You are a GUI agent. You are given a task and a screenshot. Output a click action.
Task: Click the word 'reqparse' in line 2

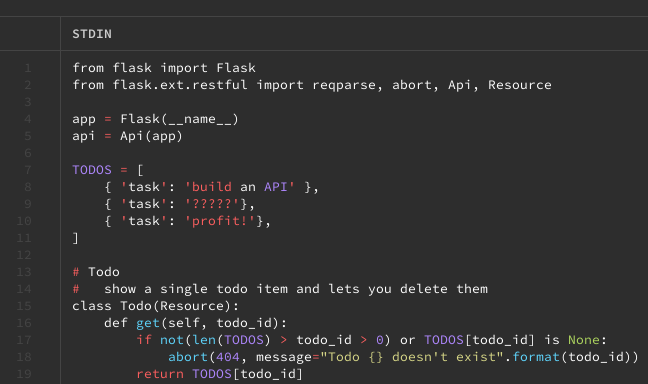click(344, 85)
